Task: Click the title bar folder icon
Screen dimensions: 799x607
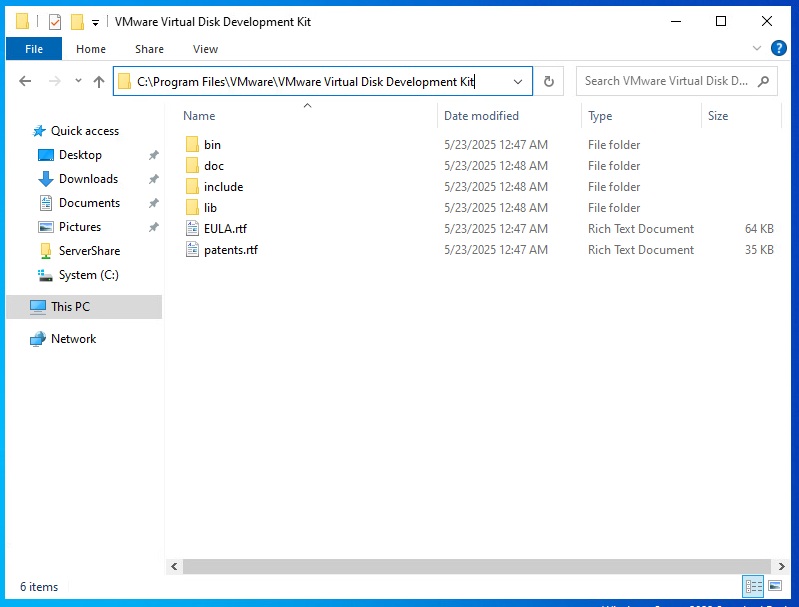Action: click(x=22, y=21)
